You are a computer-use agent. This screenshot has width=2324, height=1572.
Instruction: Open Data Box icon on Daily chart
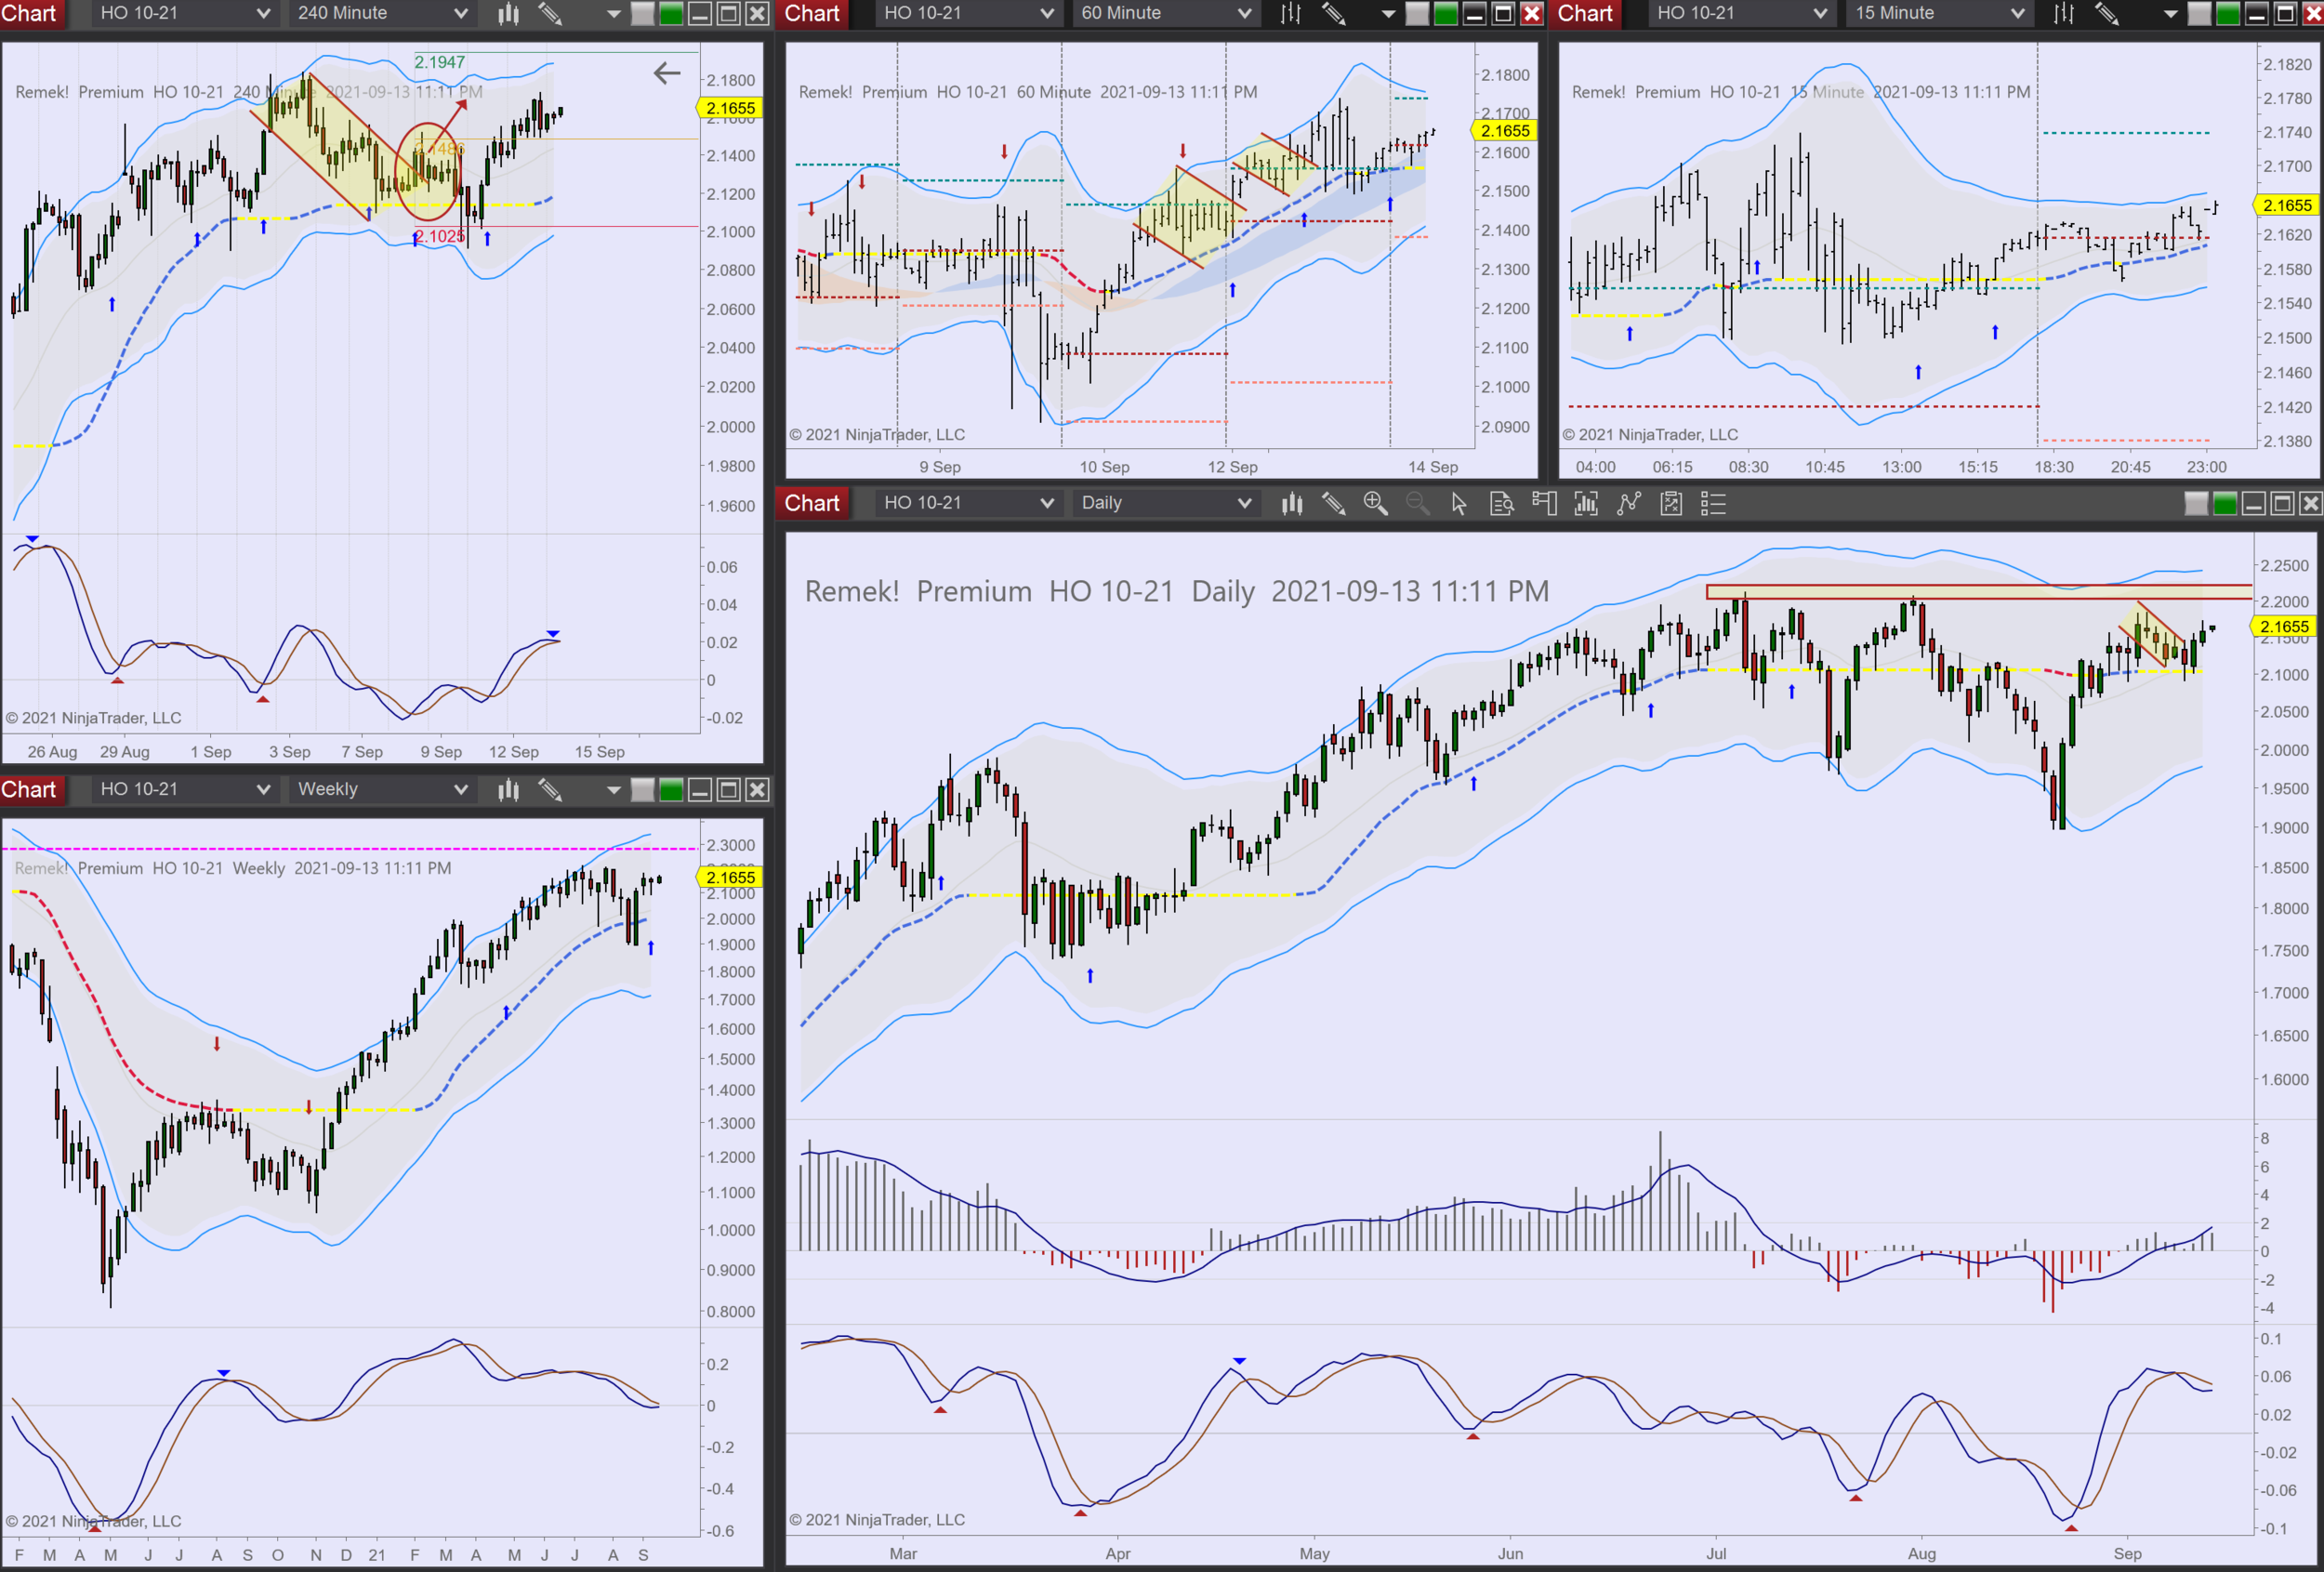pos(1501,504)
